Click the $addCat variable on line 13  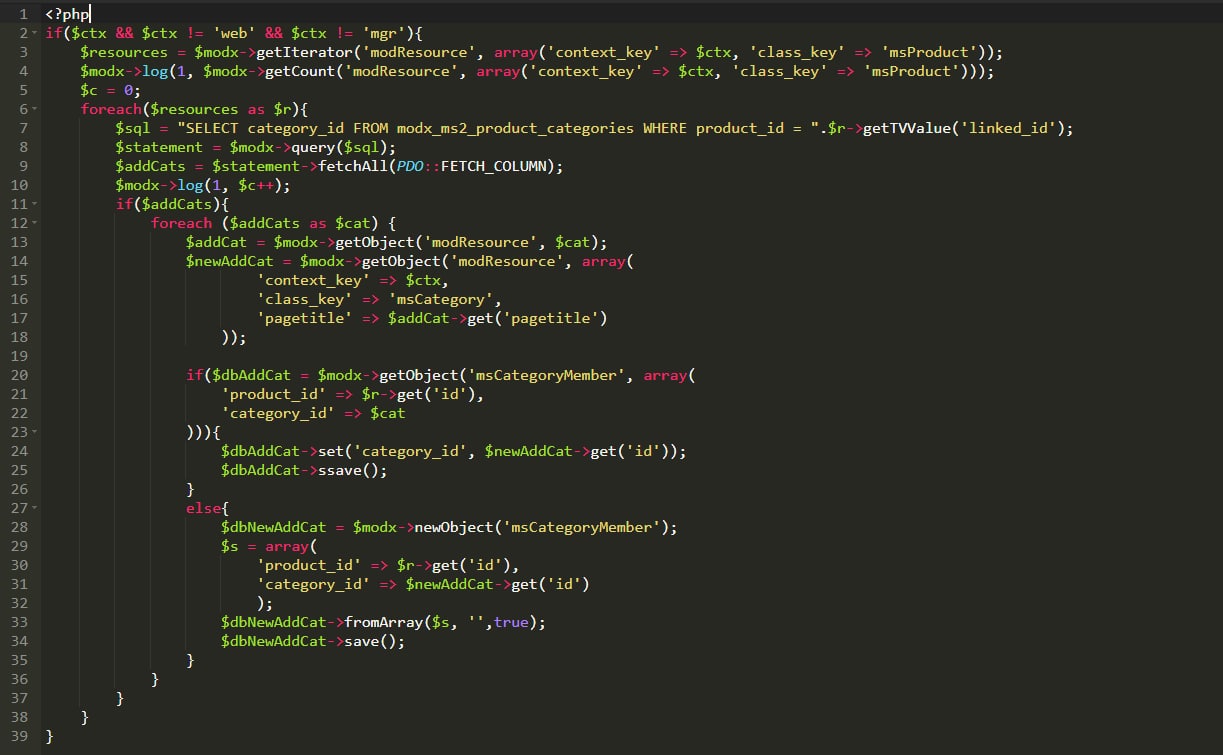point(216,242)
